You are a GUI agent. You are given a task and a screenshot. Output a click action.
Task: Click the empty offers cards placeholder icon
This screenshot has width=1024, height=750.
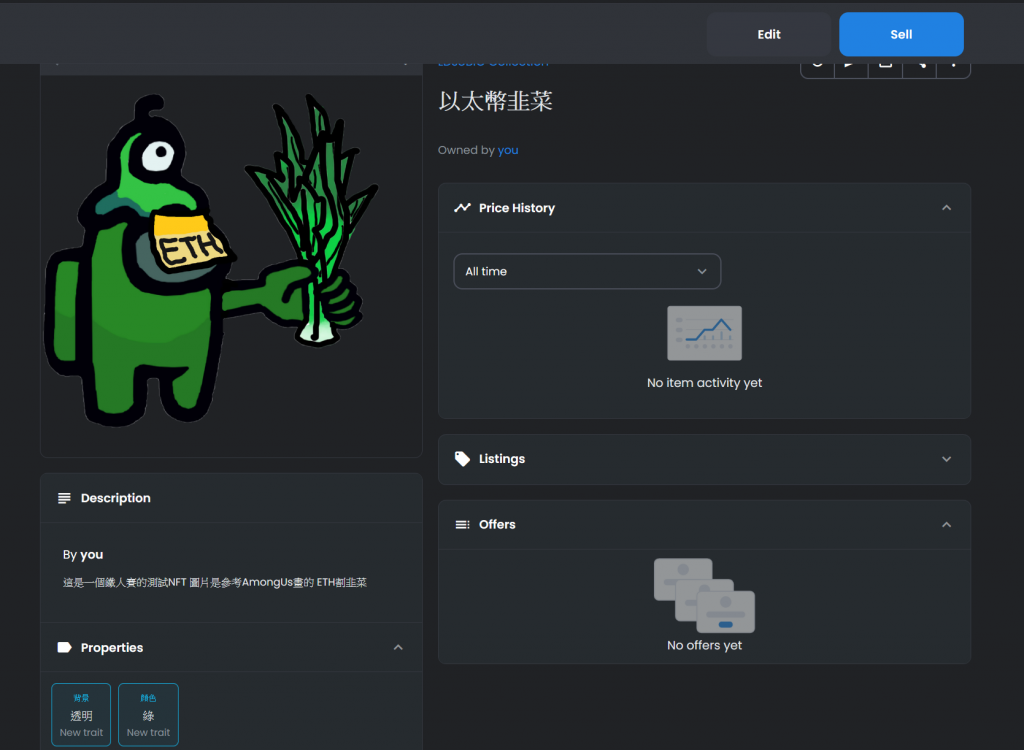coord(704,595)
